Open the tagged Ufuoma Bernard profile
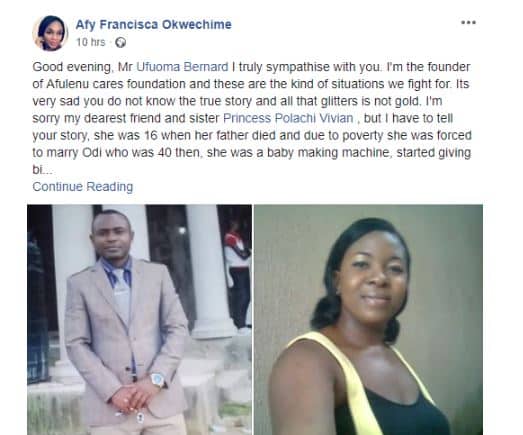Screen dimensions: 523x435 point(182,67)
